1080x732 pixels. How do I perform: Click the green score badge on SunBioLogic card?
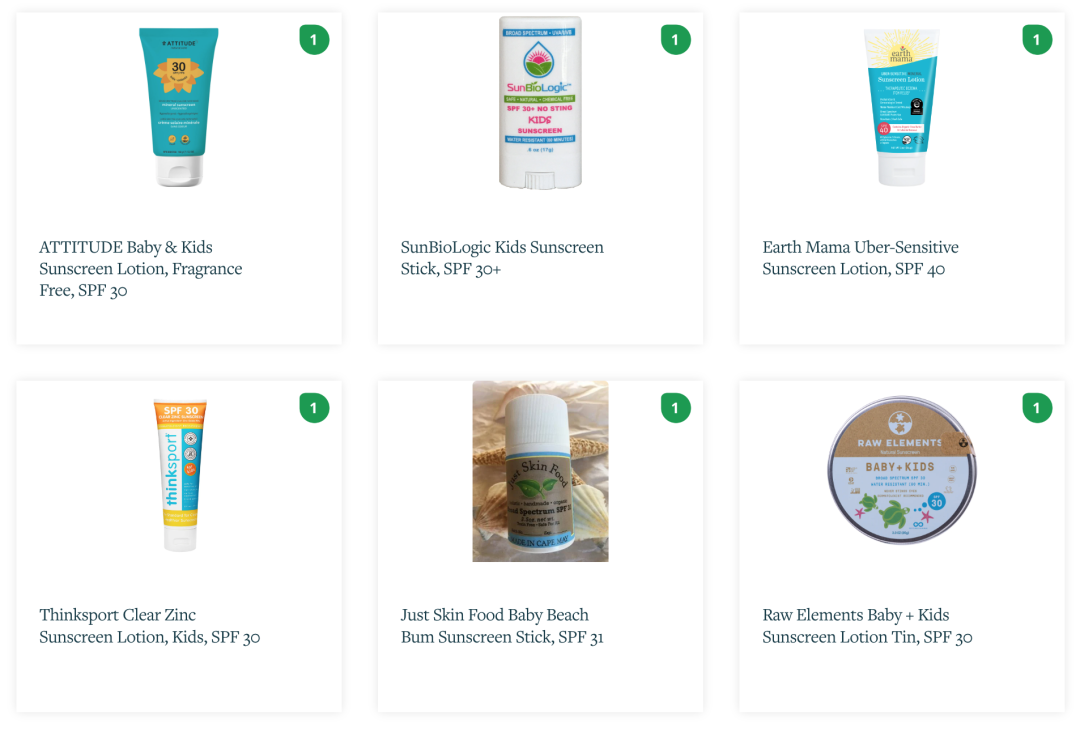point(676,39)
